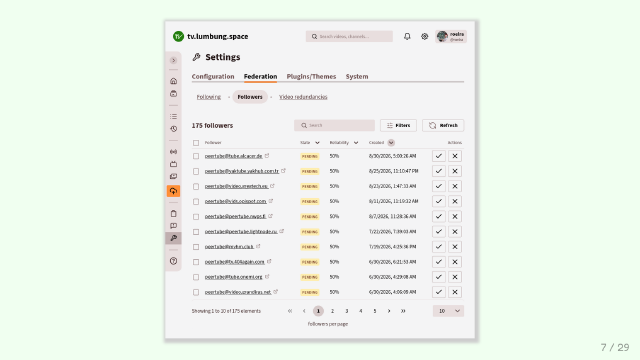Screen dimensions: 640x360
Task: Open the Following sub-tab
Action: pyautogui.click(x=209, y=97)
